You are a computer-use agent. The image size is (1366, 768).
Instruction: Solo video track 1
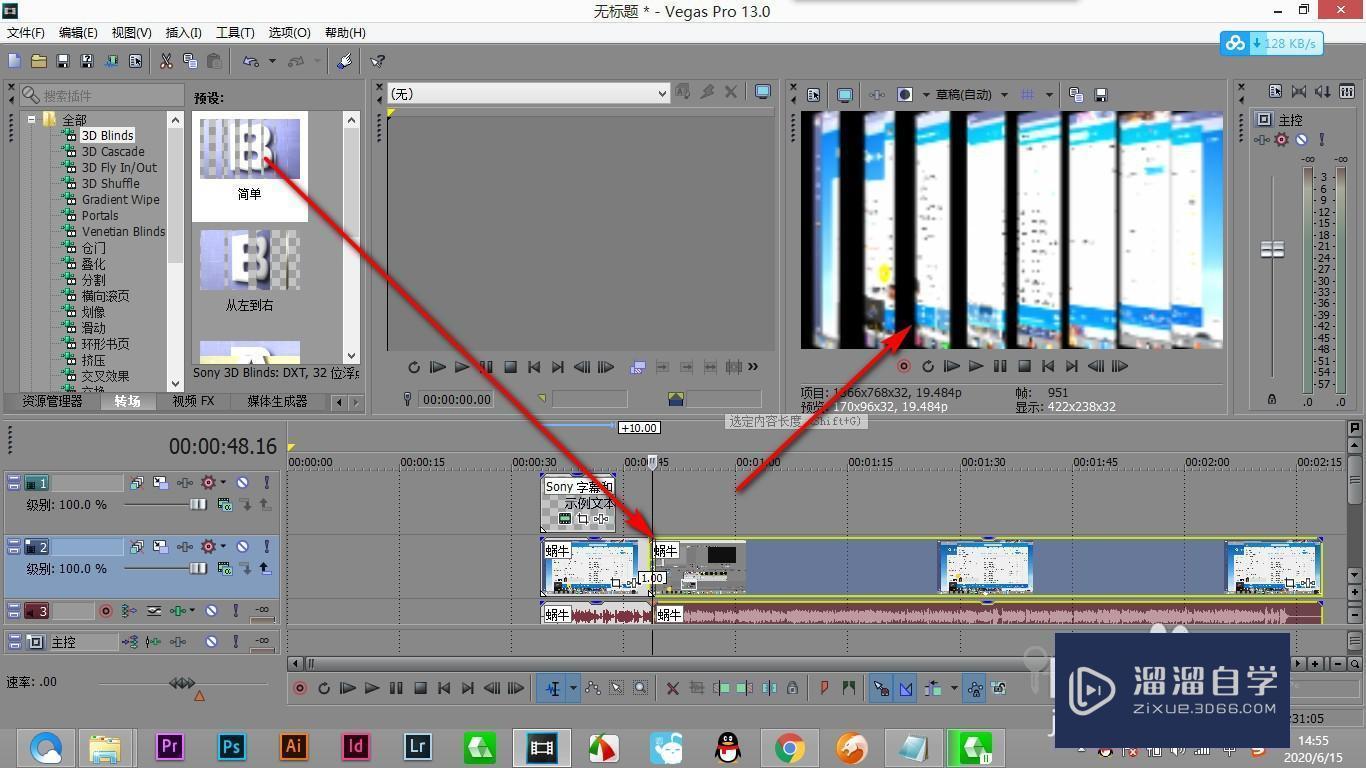[x=266, y=483]
